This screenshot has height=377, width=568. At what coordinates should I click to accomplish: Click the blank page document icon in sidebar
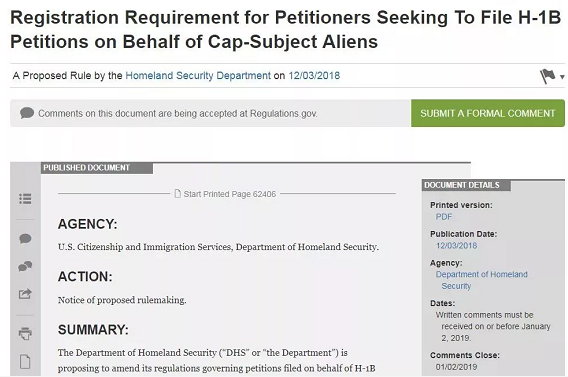point(25,361)
